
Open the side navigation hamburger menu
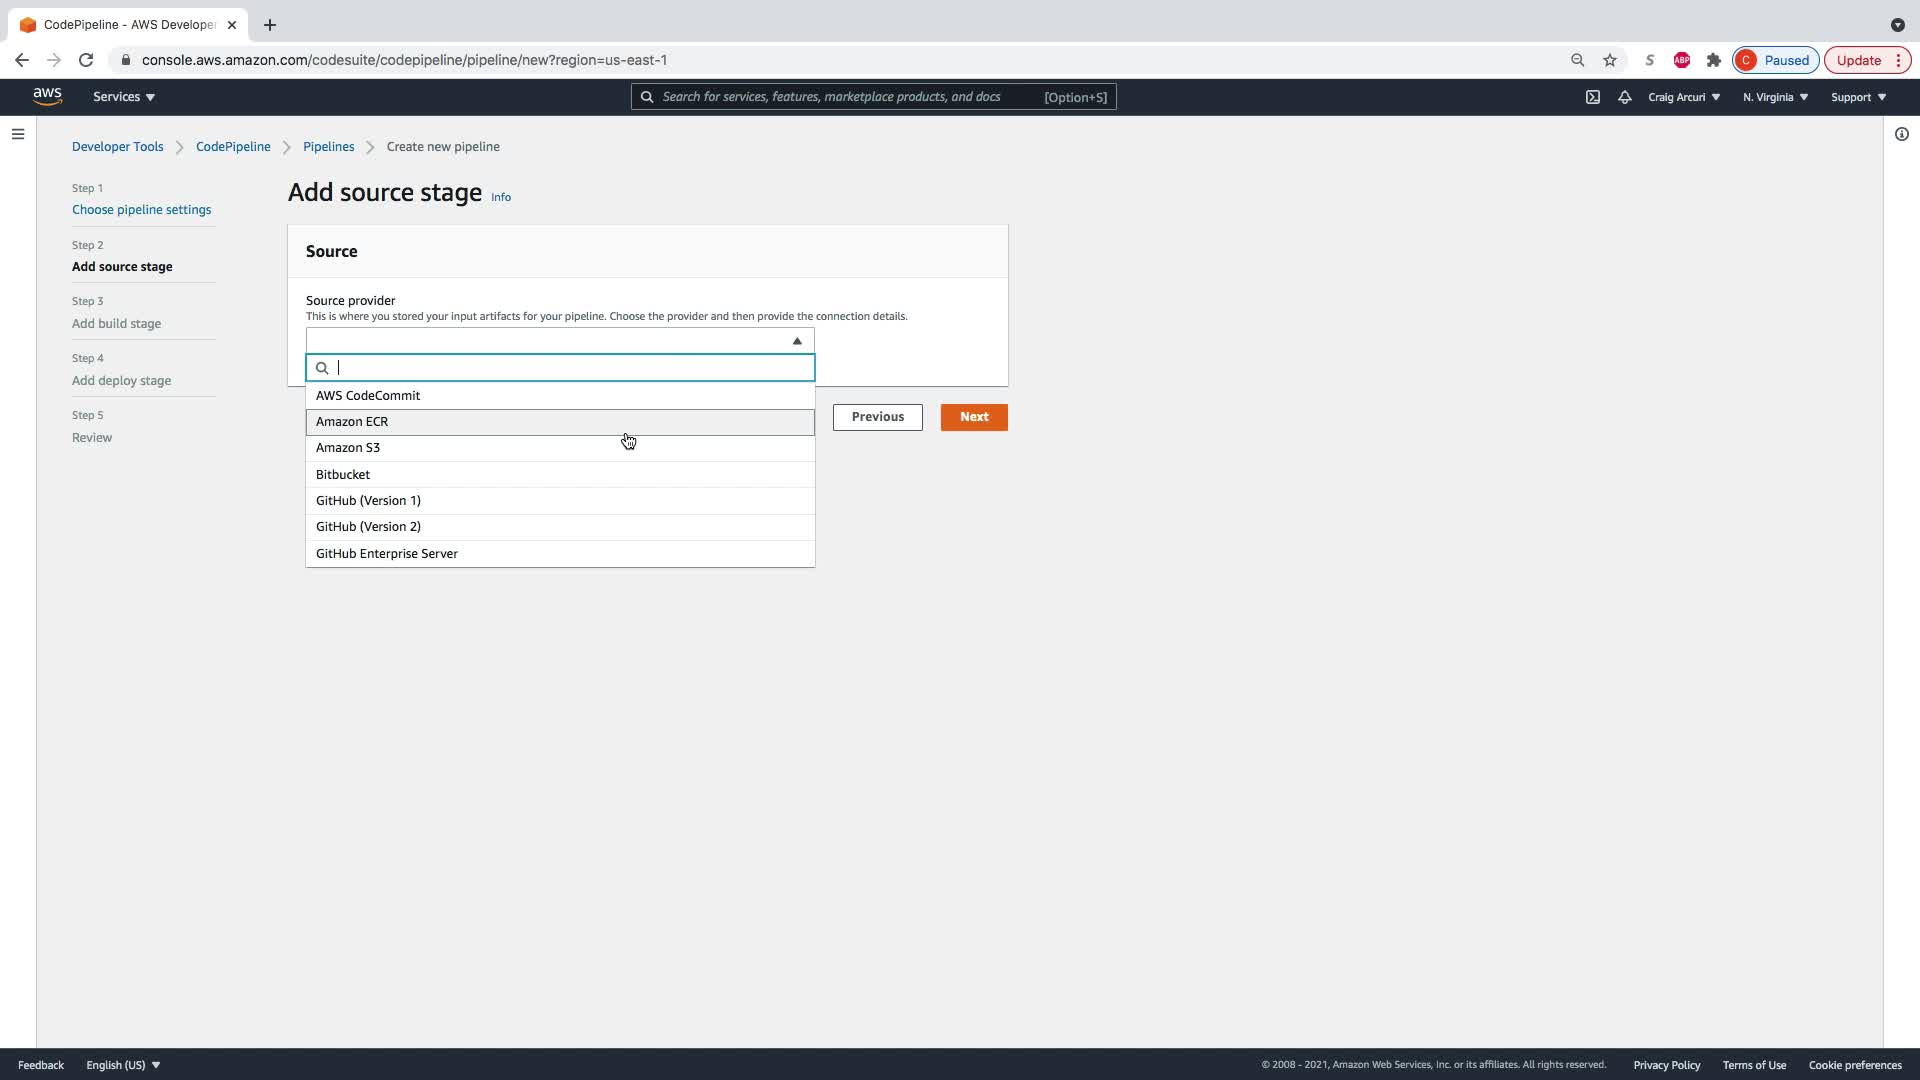[x=18, y=134]
